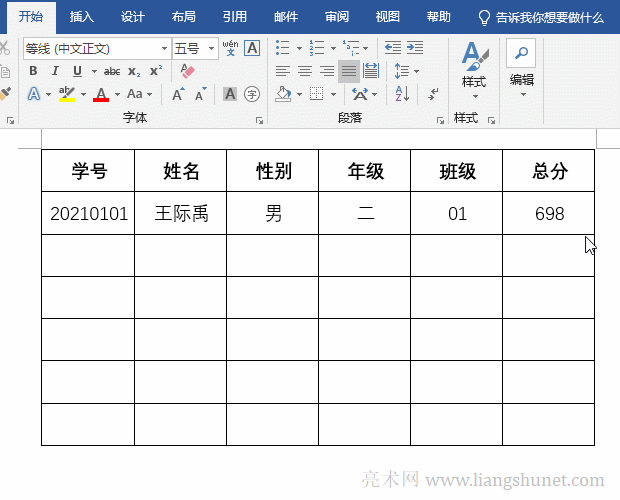
Task: Click the Phonetic Guide wén icon
Action: click(231, 48)
